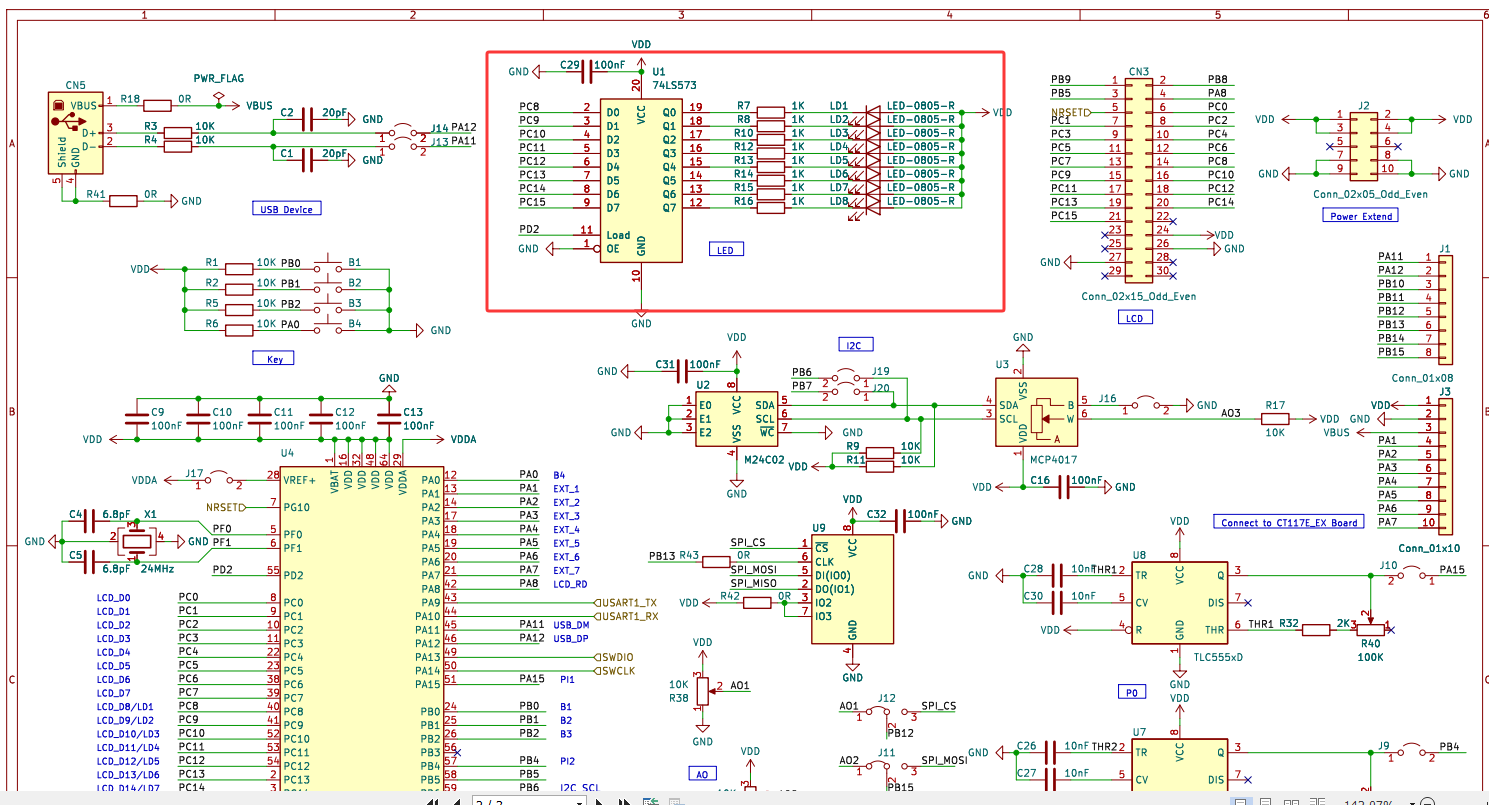
Task: Click the J11 jumper reference
Action: pos(886,752)
